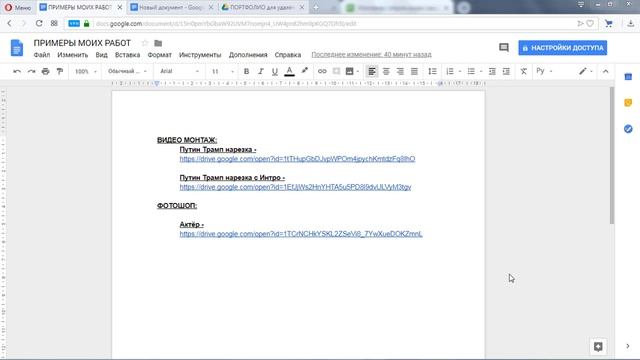The image size is (640, 360).
Task: Select the Paint format tool
Action: click(x=60, y=71)
